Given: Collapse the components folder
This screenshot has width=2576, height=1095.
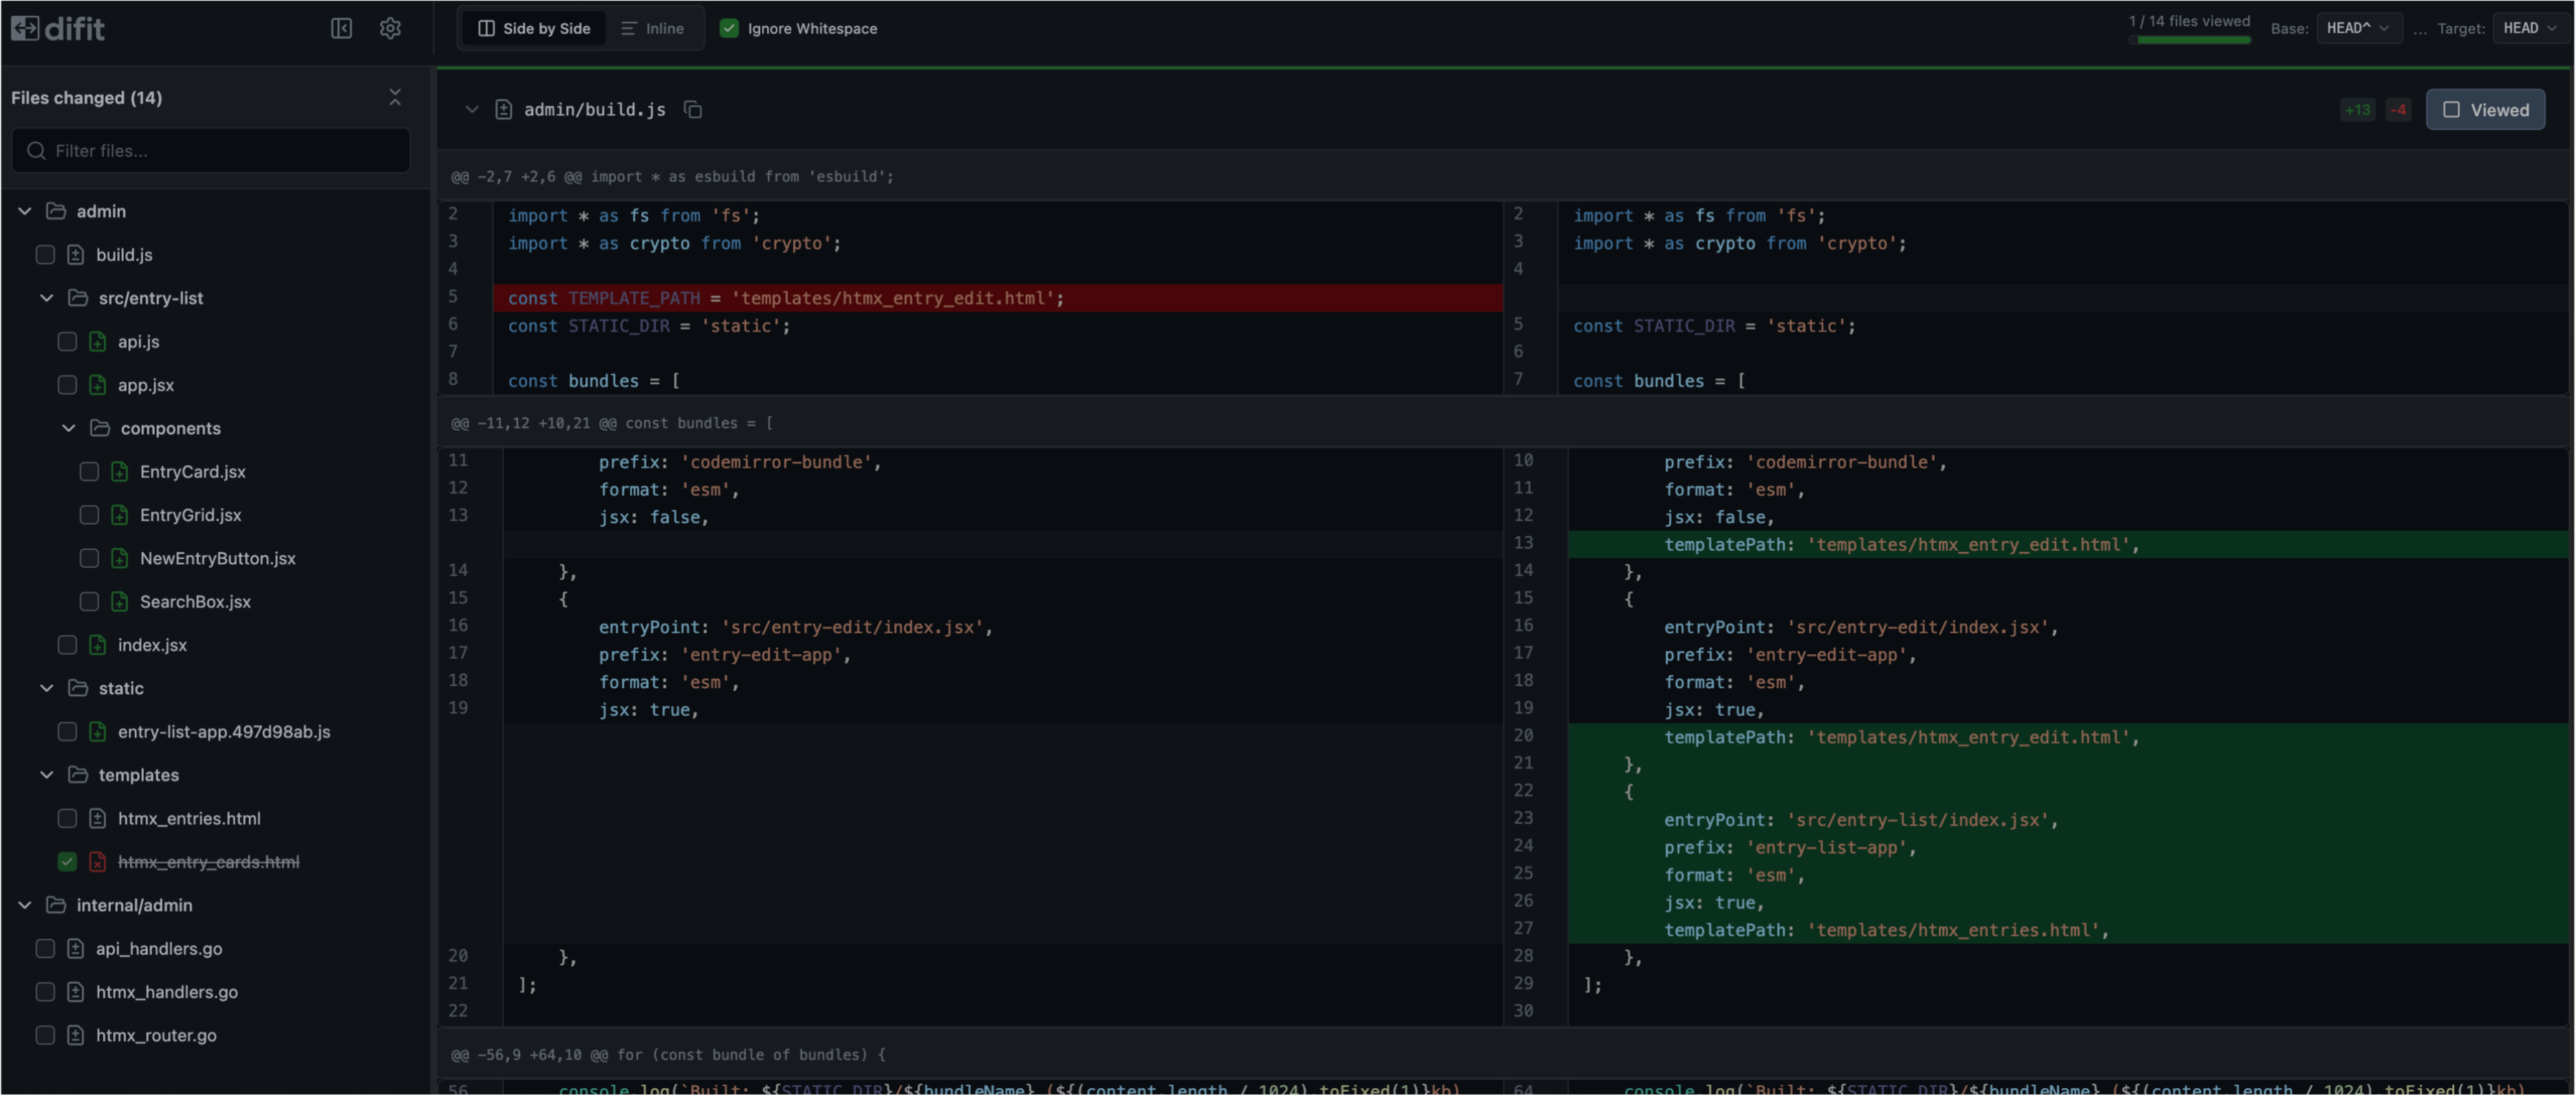Looking at the screenshot, I should [x=68, y=428].
